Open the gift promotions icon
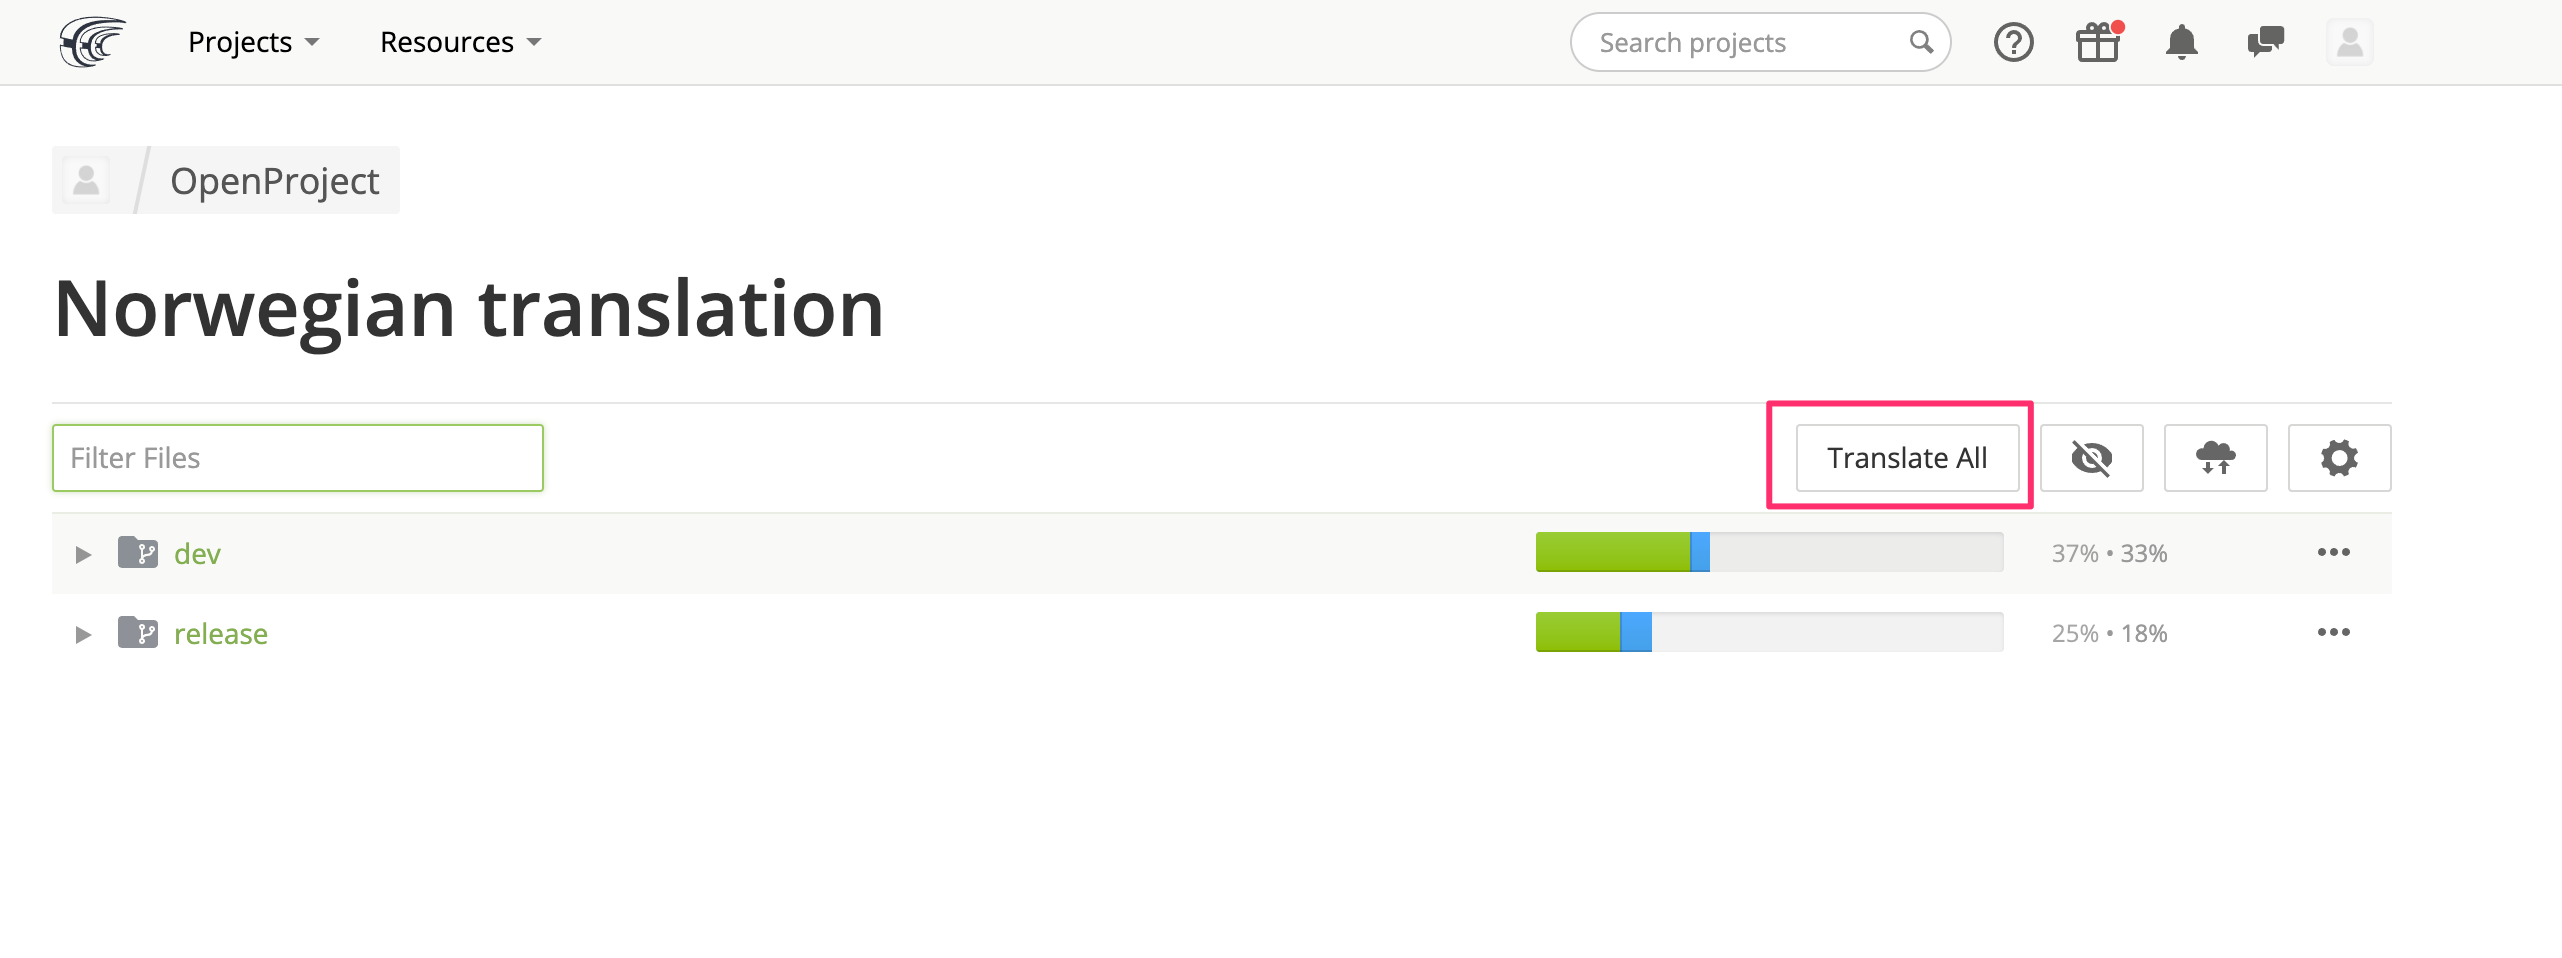The image size is (2562, 958). tap(2097, 42)
